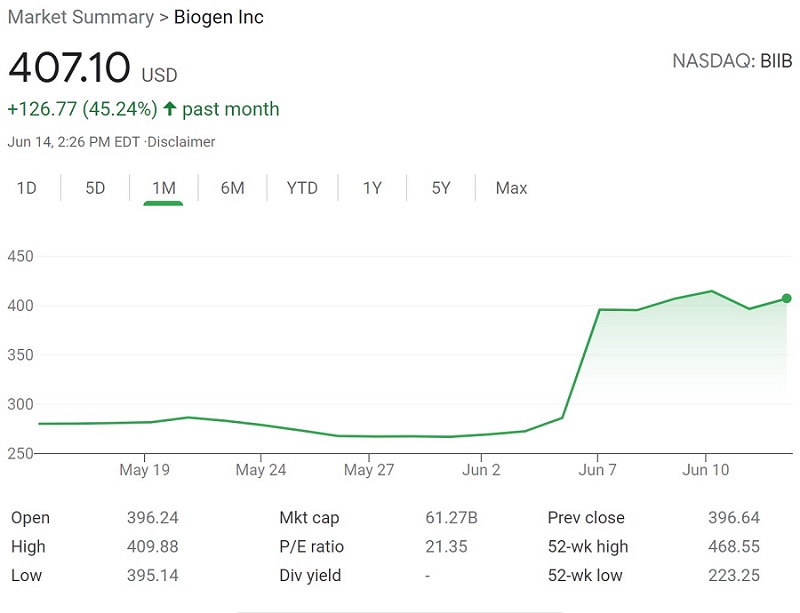Viewport: 800px width, 613px height.
Task: Open the Disclaimer link
Action: [x=181, y=142]
